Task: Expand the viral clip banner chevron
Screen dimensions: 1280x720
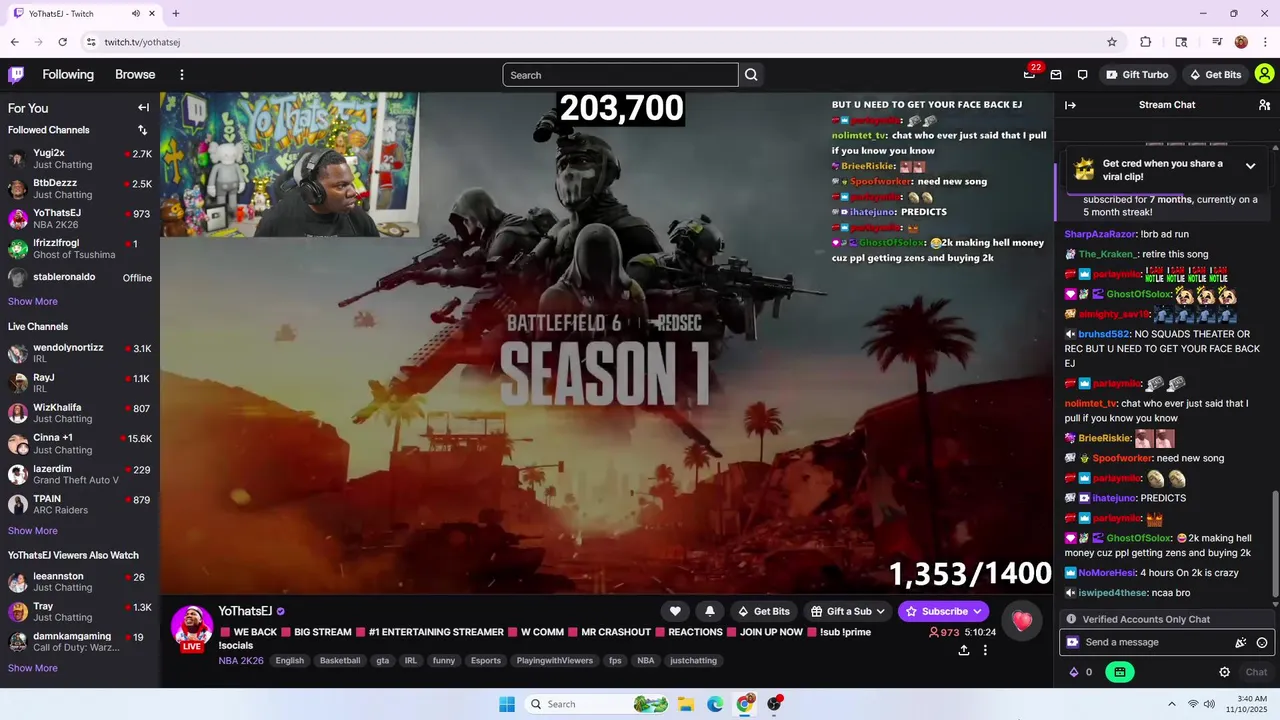Action: point(1250,166)
